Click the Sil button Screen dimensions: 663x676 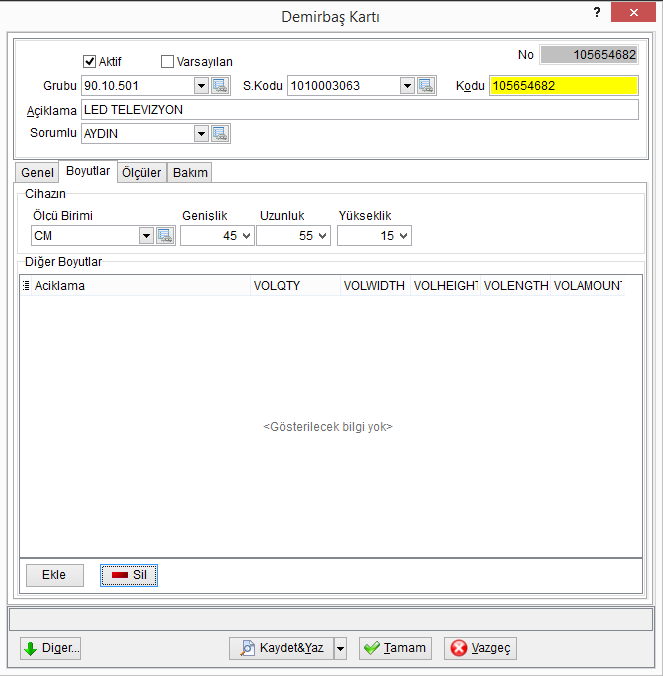pos(129,575)
